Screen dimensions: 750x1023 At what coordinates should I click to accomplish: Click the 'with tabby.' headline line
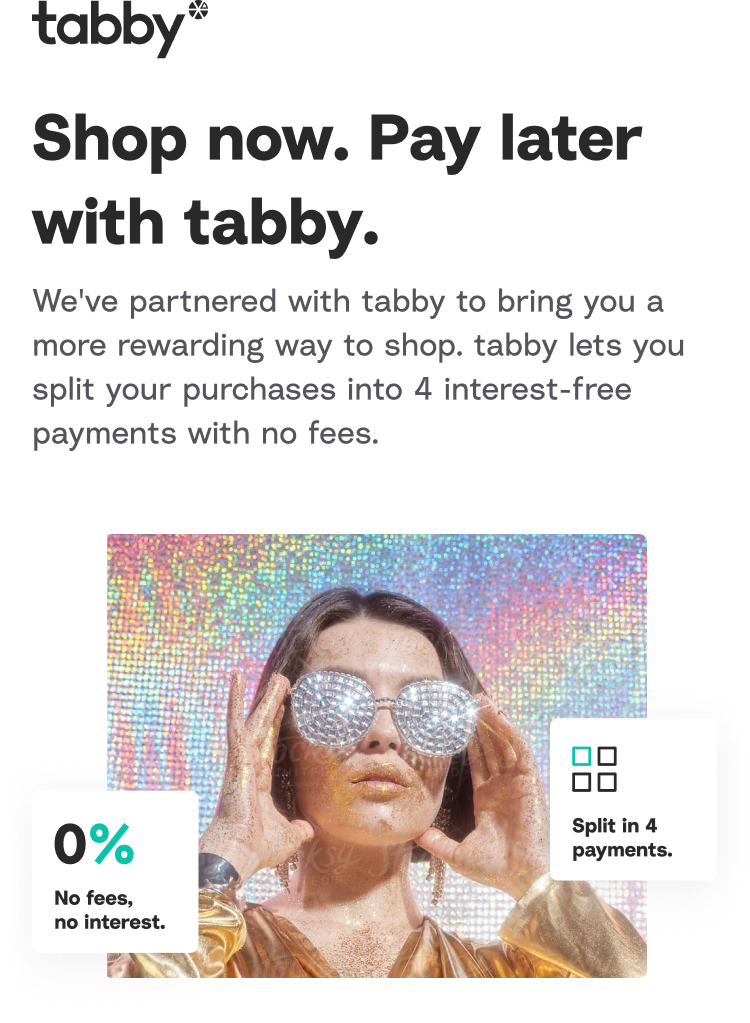point(205,223)
